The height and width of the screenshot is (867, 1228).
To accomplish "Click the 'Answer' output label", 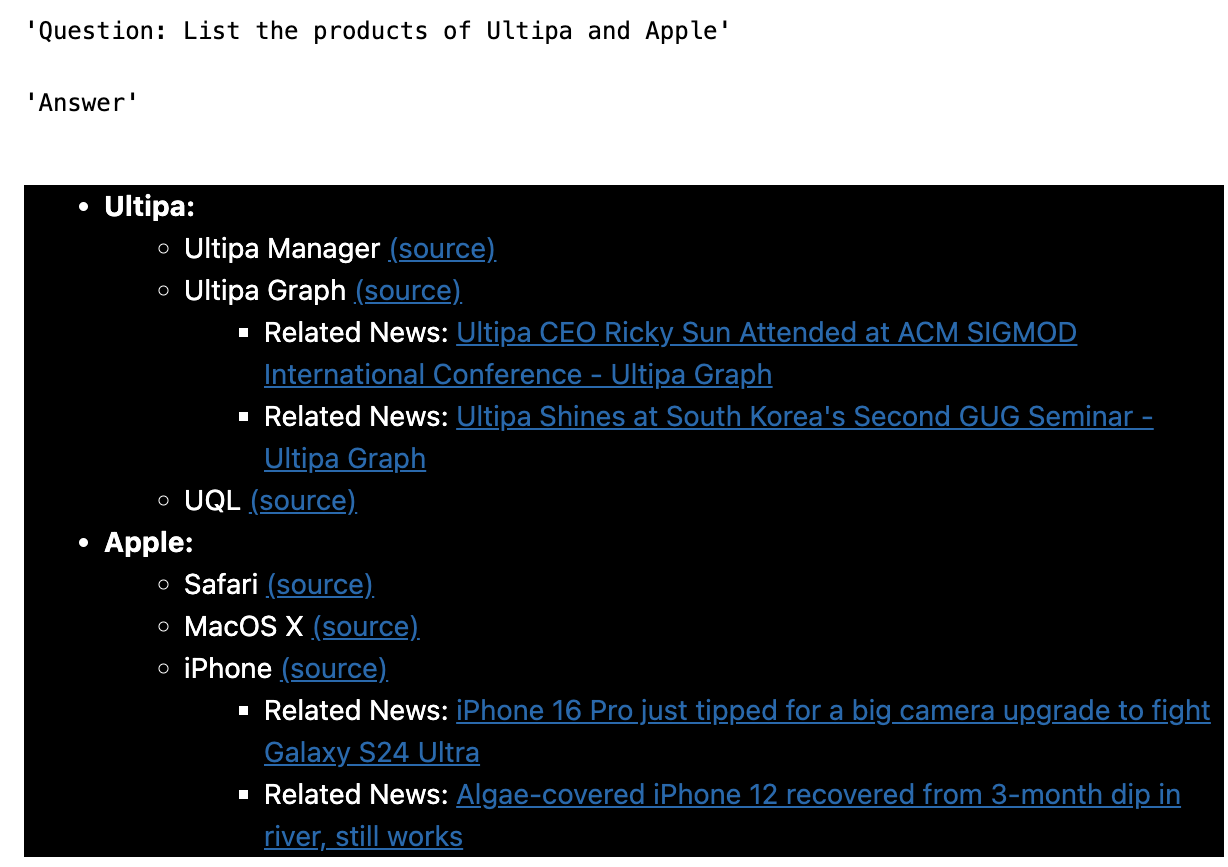I will tap(81, 103).
